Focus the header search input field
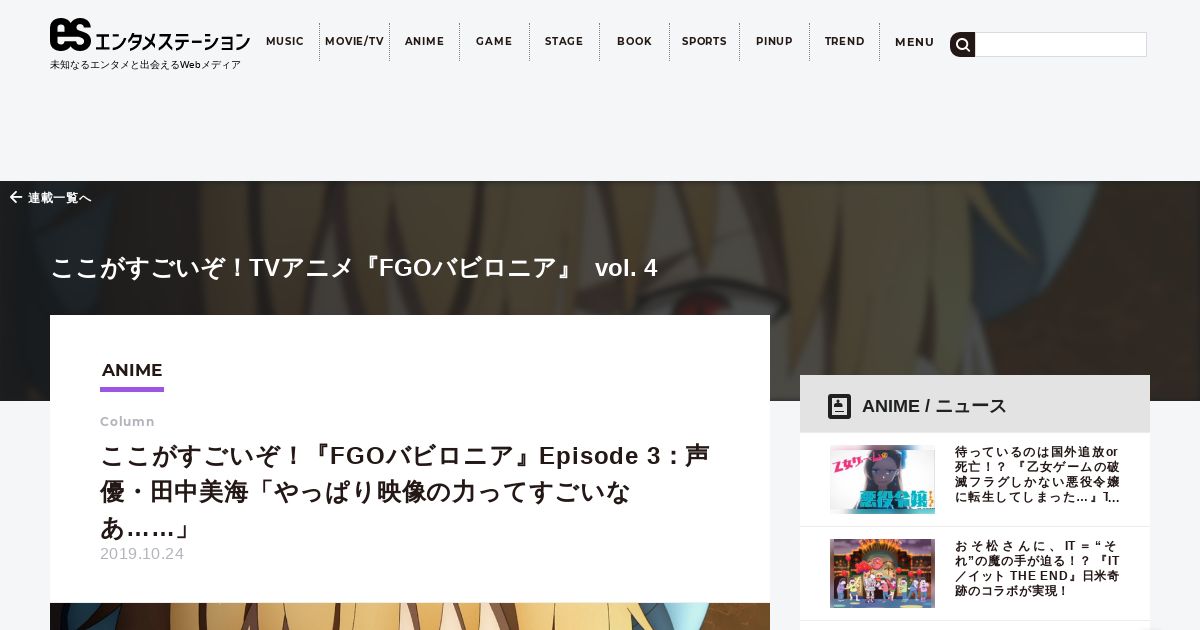 coord(1060,44)
